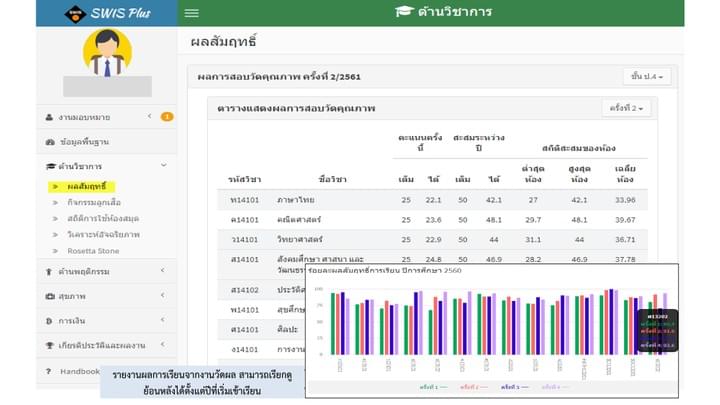Toggle ครั้งที่ 3 blue series in chart legend
The image size is (720, 405).
[514, 386]
